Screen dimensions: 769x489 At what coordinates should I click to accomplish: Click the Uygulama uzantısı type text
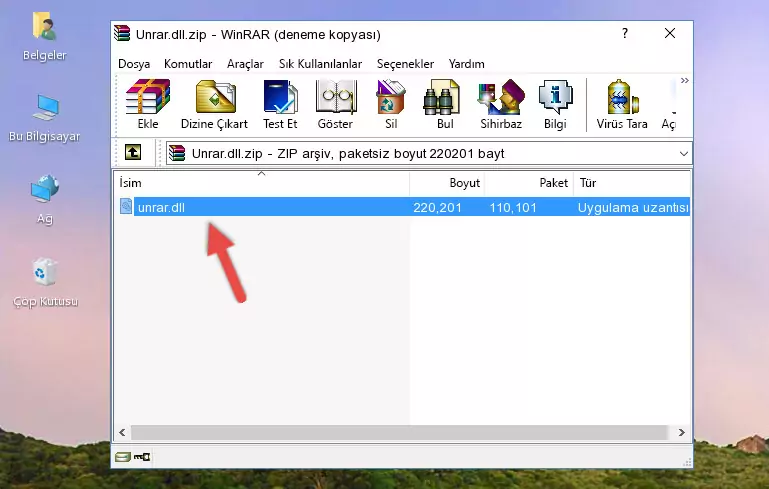pos(633,207)
